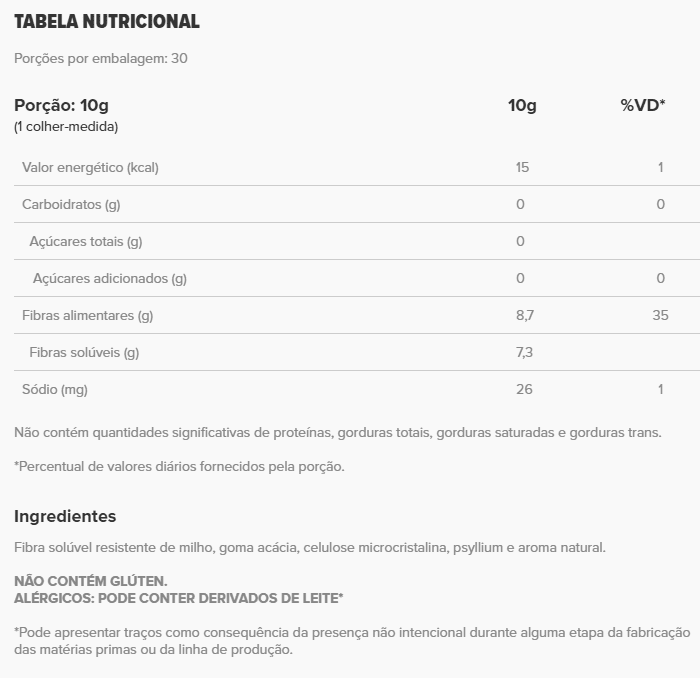700x678 pixels.
Task: Click the 26 sódio value
Action: point(524,389)
